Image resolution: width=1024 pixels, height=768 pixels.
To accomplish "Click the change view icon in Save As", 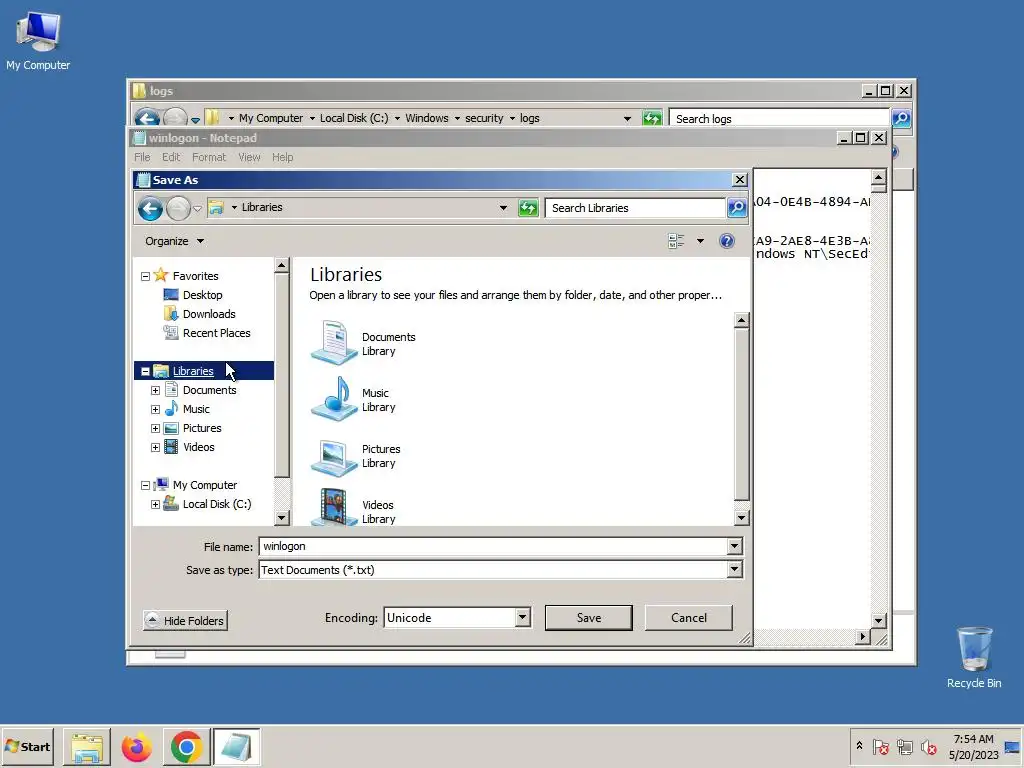I will coord(676,241).
